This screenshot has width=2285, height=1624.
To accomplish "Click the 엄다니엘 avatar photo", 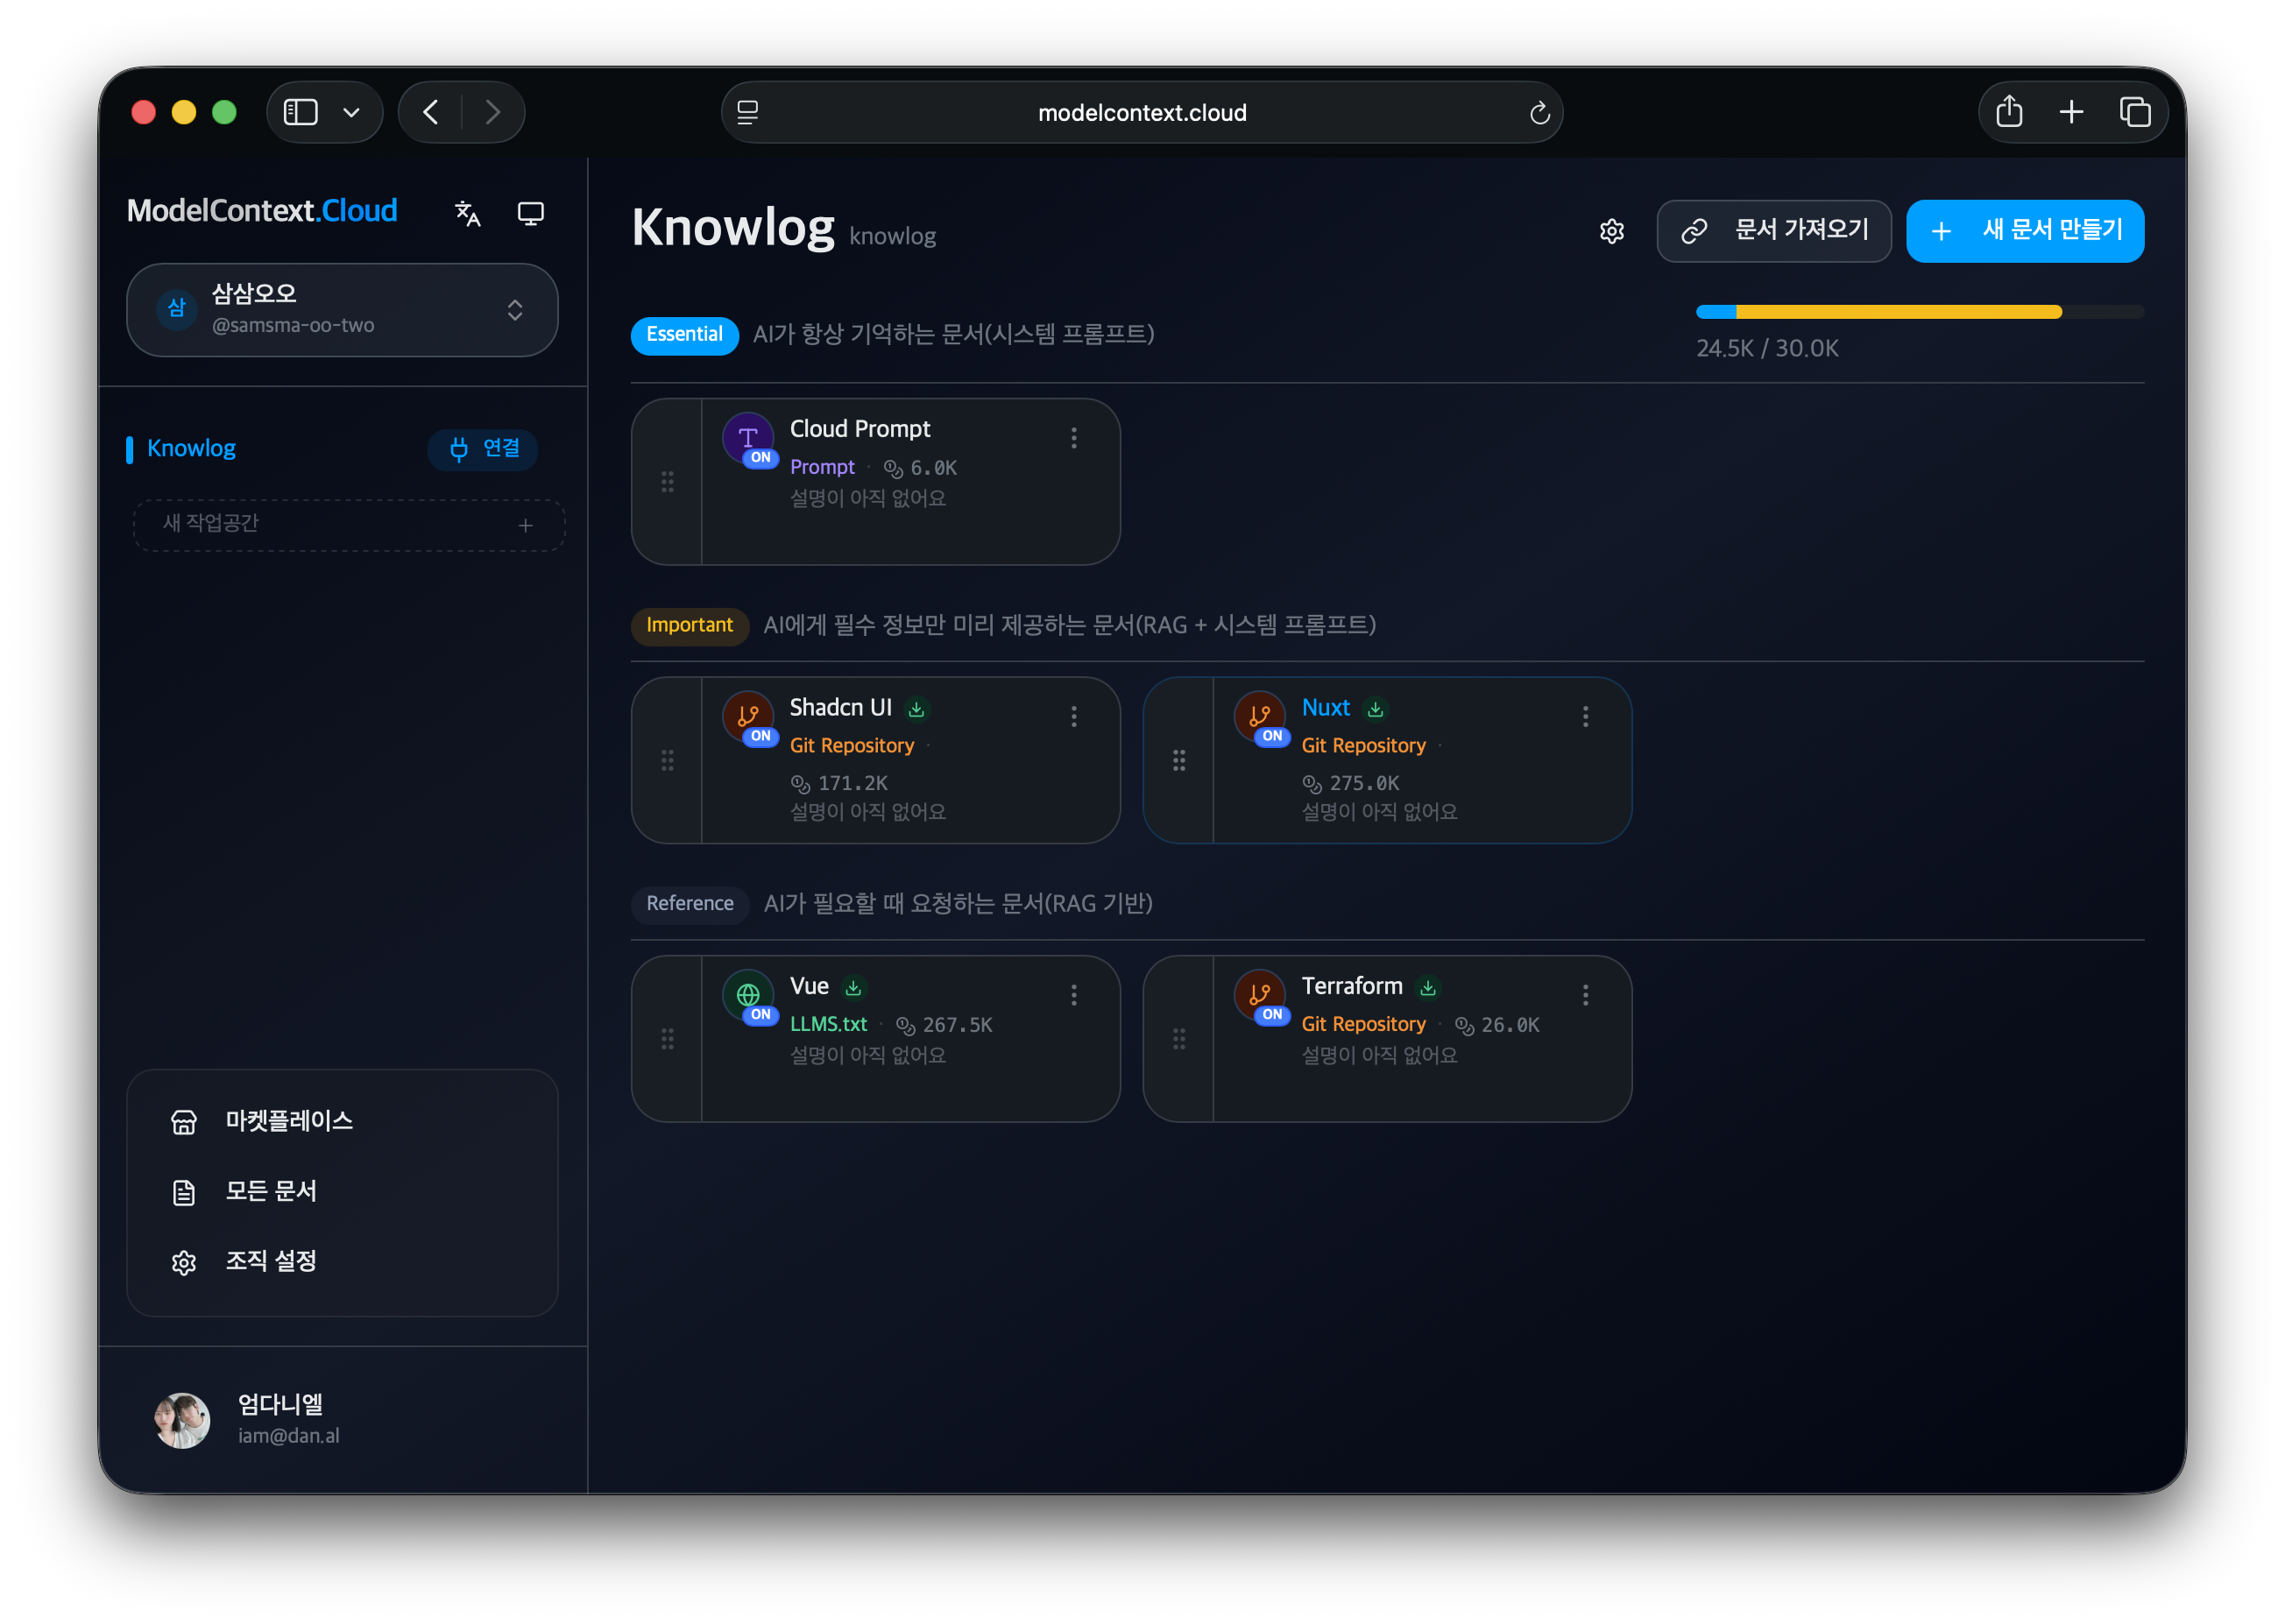I will tap(182, 1420).
